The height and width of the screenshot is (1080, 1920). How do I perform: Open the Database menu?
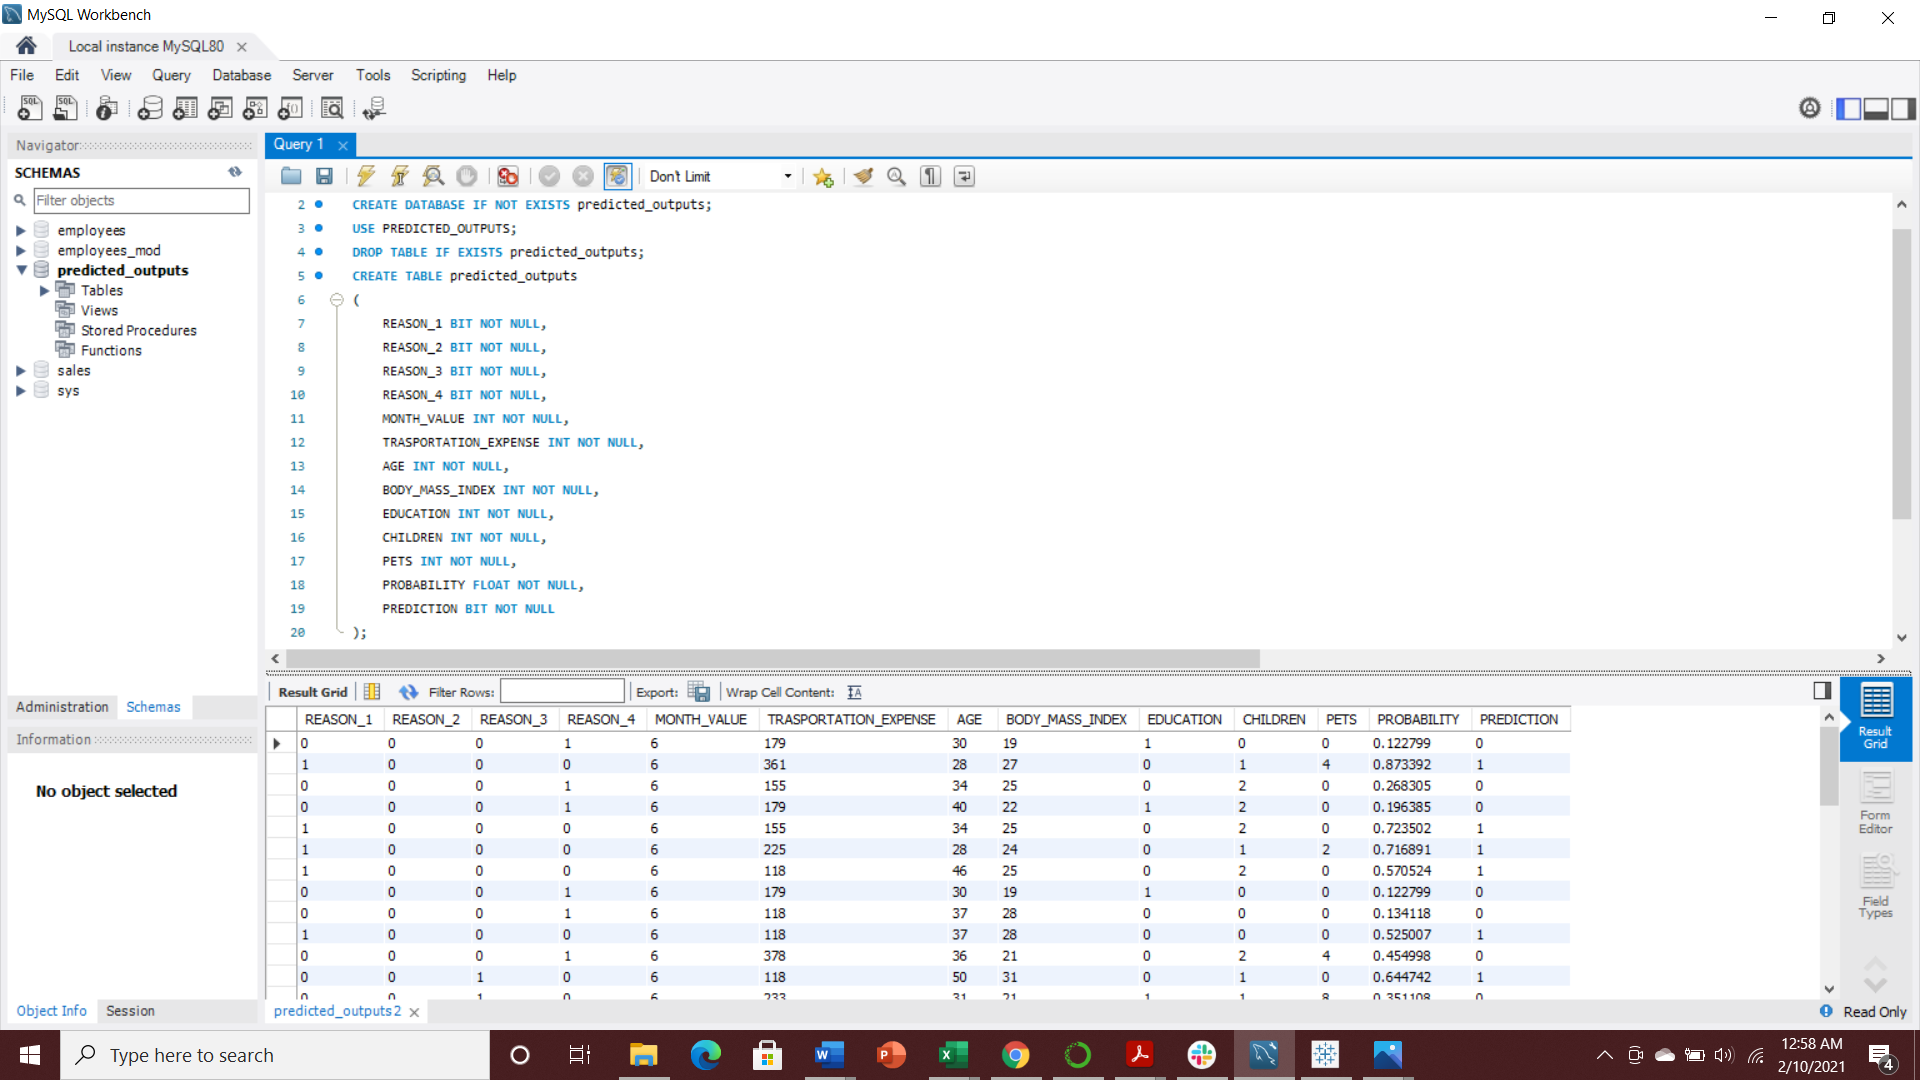tap(241, 75)
